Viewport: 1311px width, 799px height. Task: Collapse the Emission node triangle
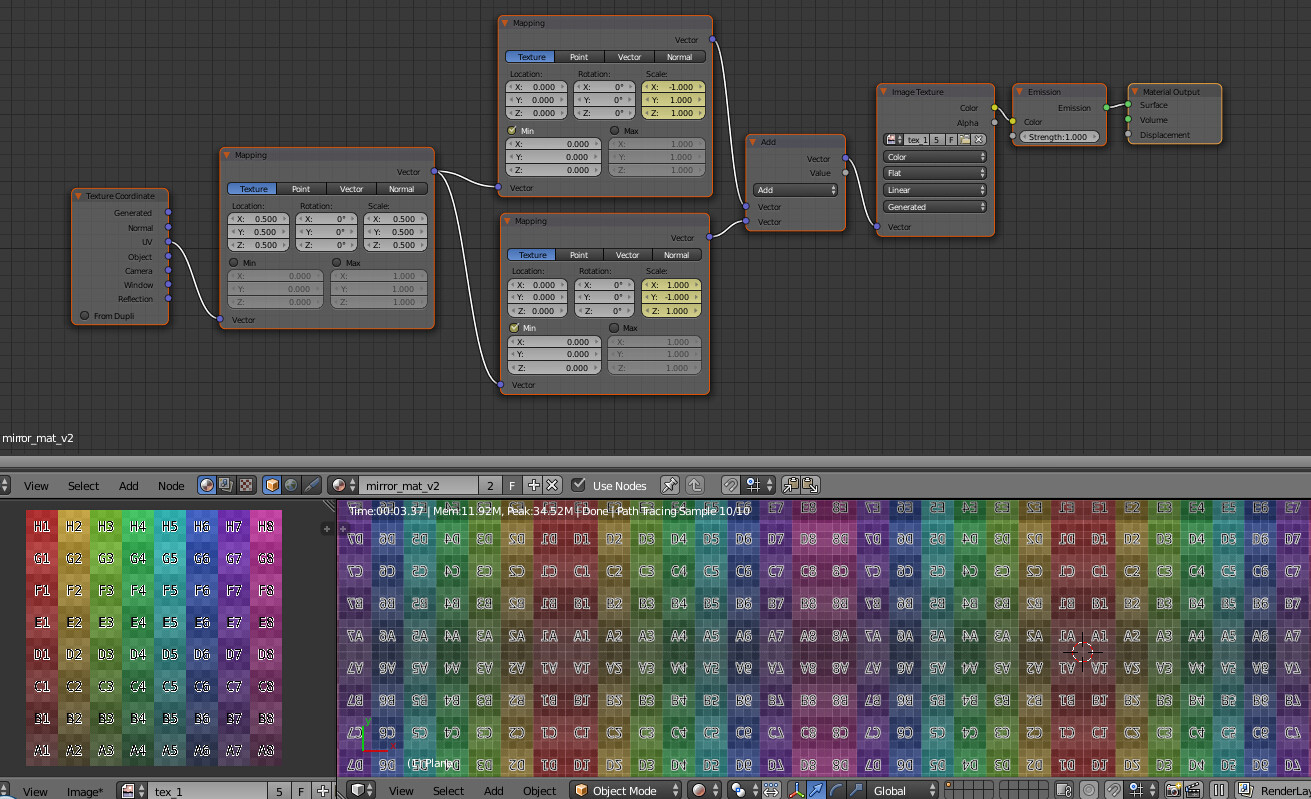[1020, 92]
